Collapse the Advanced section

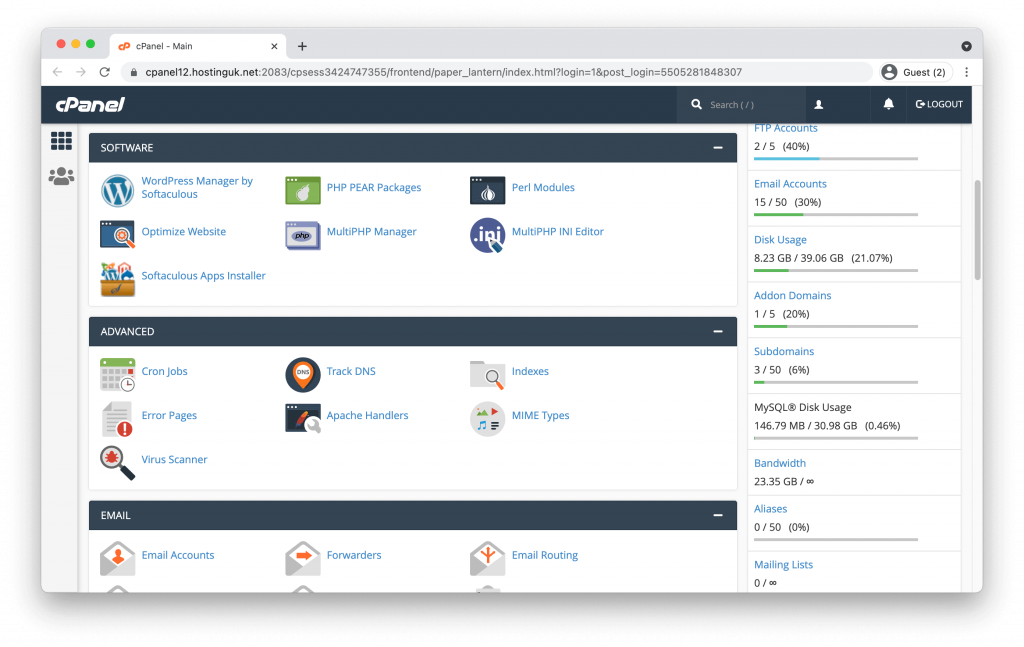click(x=717, y=332)
